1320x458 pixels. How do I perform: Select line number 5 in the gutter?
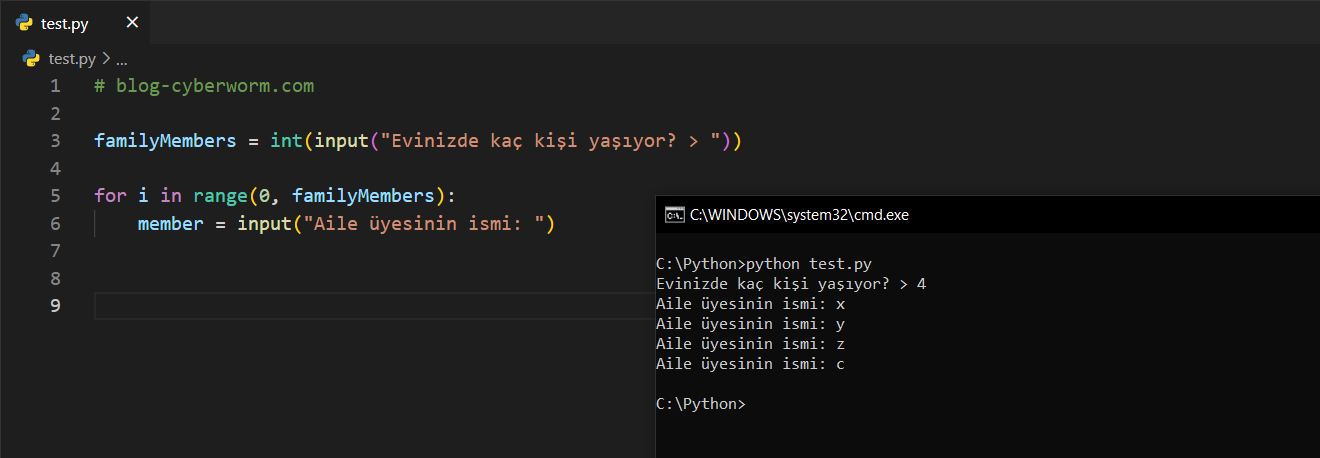coord(55,195)
